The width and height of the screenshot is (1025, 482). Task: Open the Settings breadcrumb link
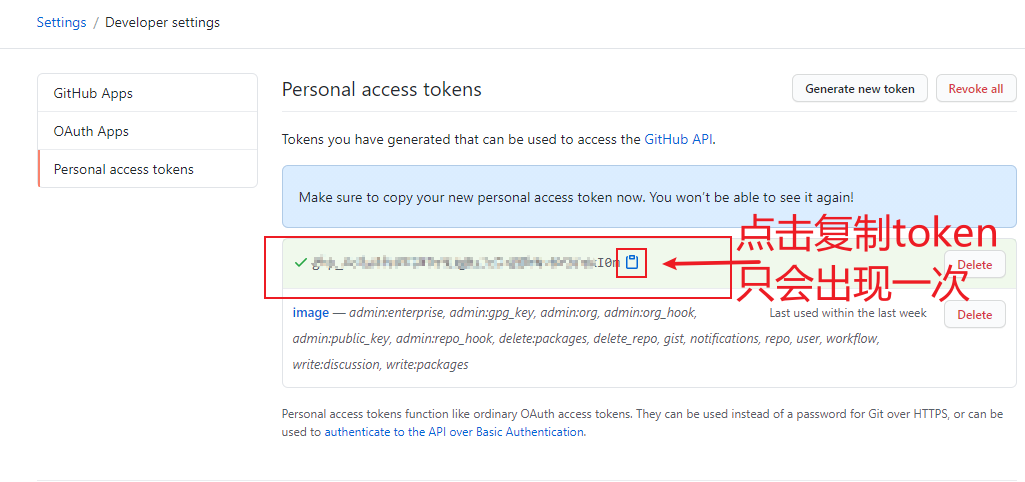61,22
